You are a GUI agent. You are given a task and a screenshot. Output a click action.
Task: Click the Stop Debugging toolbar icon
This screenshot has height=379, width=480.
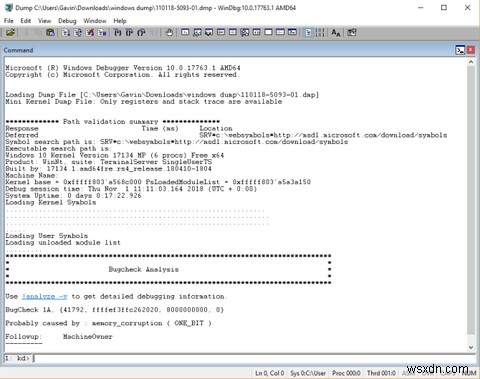[x=90, y=32]
